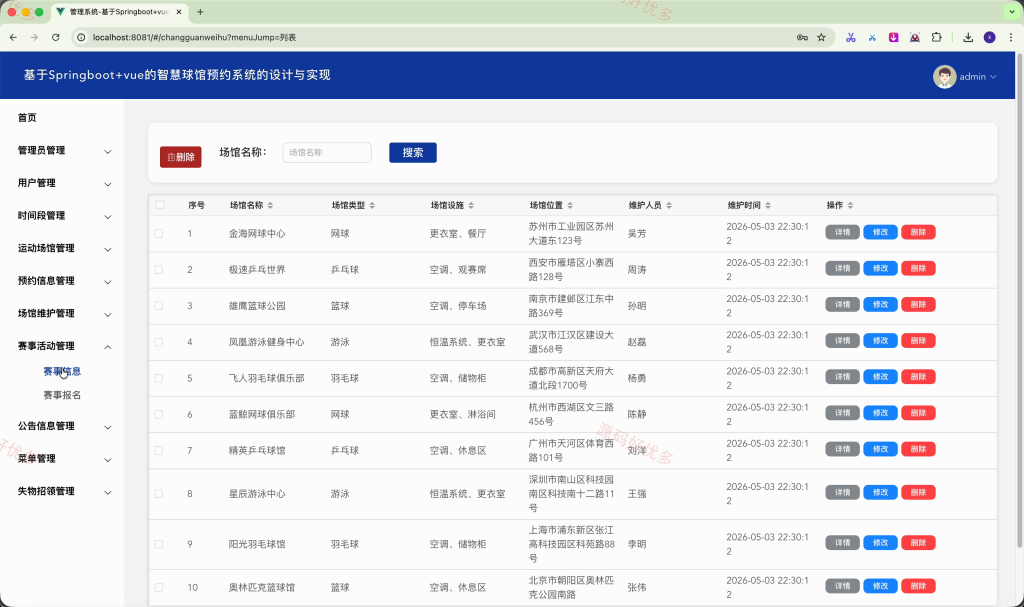The height and width of the screenshot is (607, 1024).
Task: Sort by 场馆位置 column sort arrows
Action: tap(570, 205)
